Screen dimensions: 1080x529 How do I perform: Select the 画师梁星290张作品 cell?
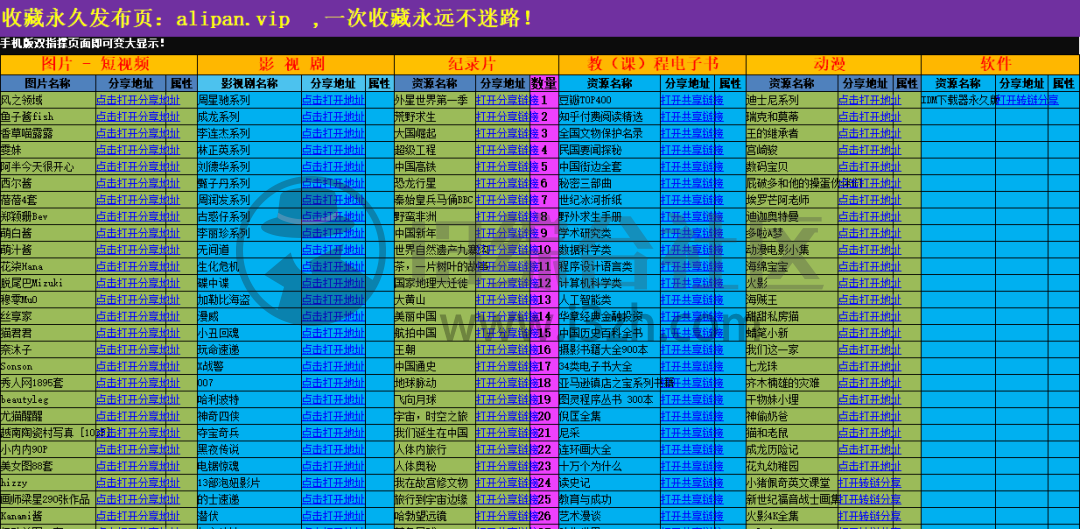coord(48,499)
